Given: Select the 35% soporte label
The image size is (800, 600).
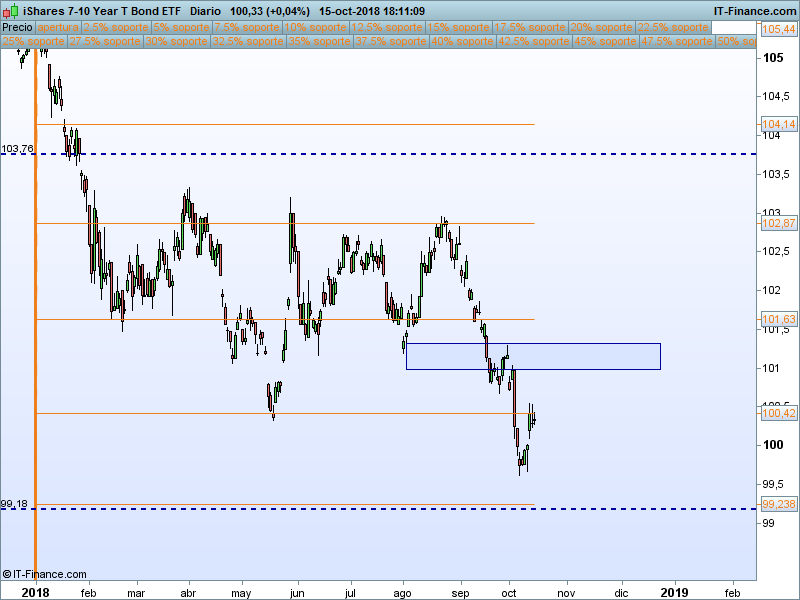Looking at the screenshot, I should click(319, 41).
